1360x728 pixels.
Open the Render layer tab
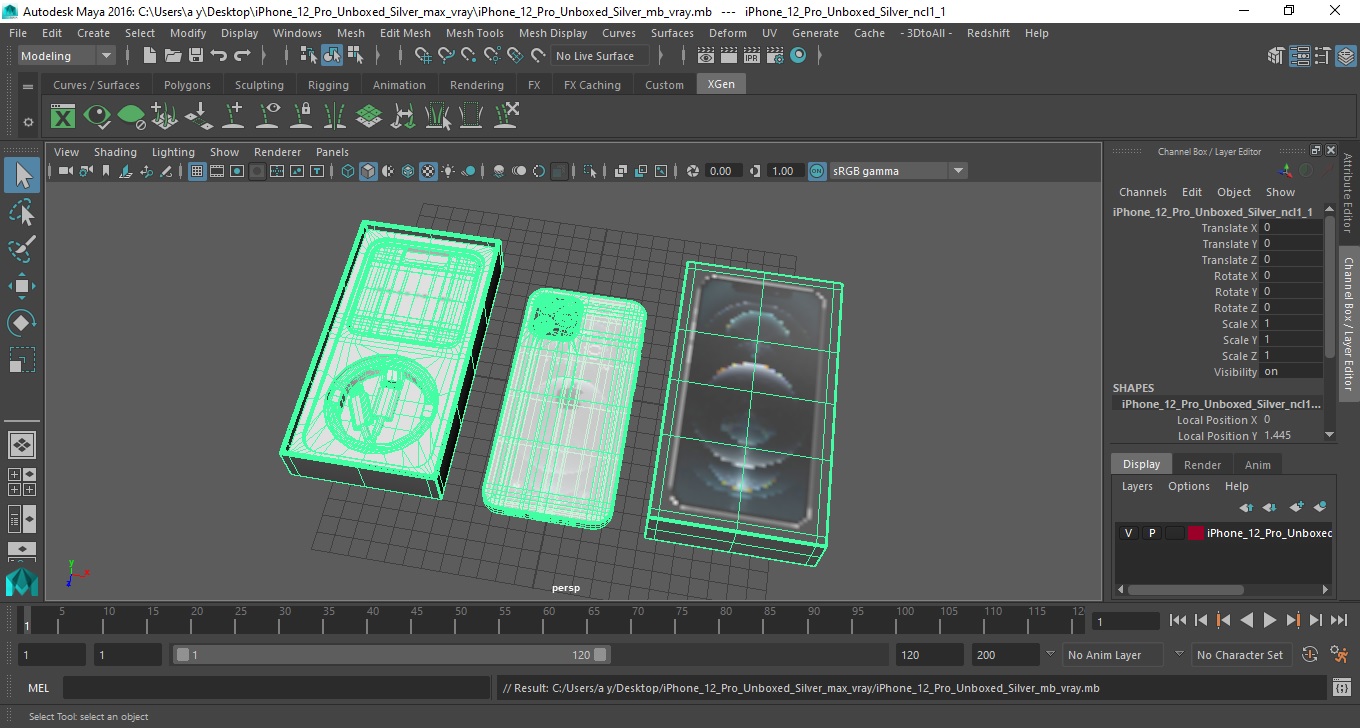(x=1202, y=465)
